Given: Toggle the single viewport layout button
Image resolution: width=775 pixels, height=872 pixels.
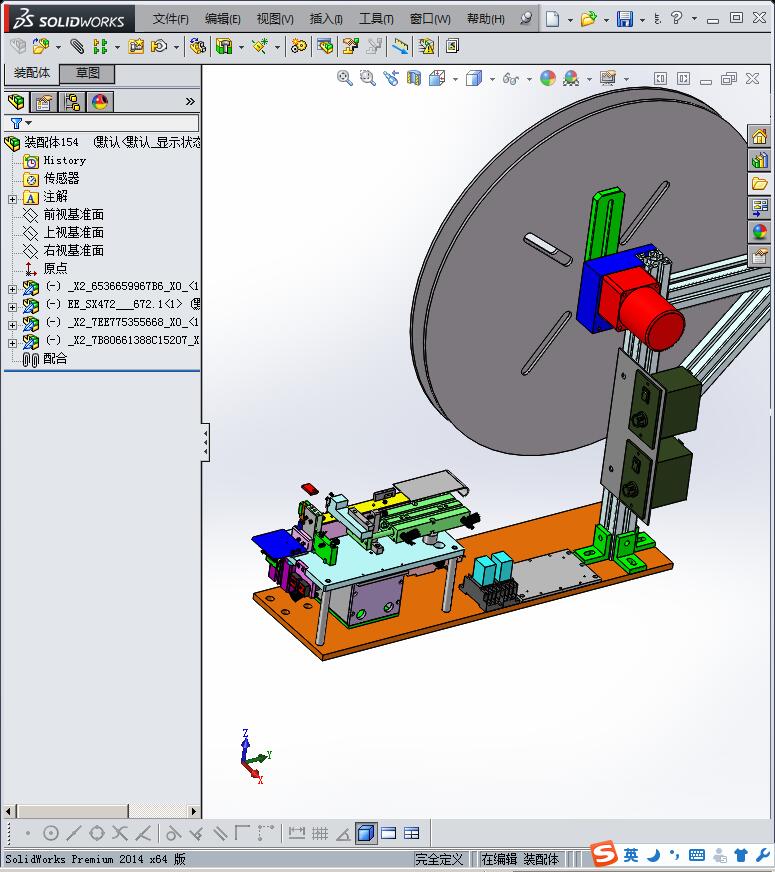Looking at the screenshot, I should [389, 833].
